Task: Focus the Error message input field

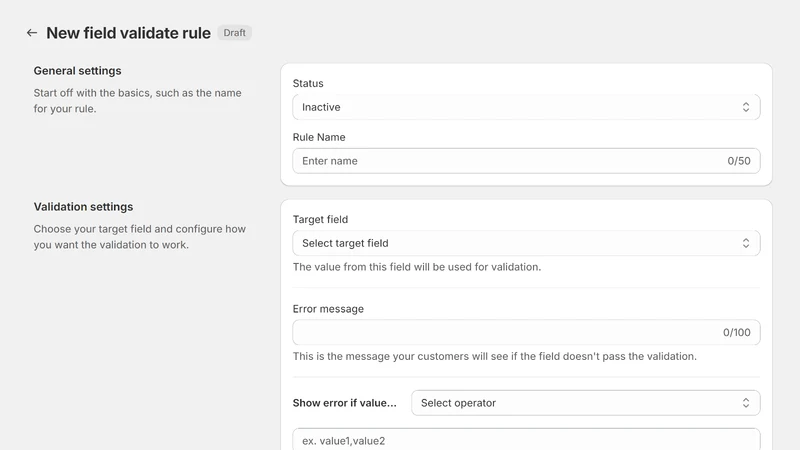Action: coord(526,332)
